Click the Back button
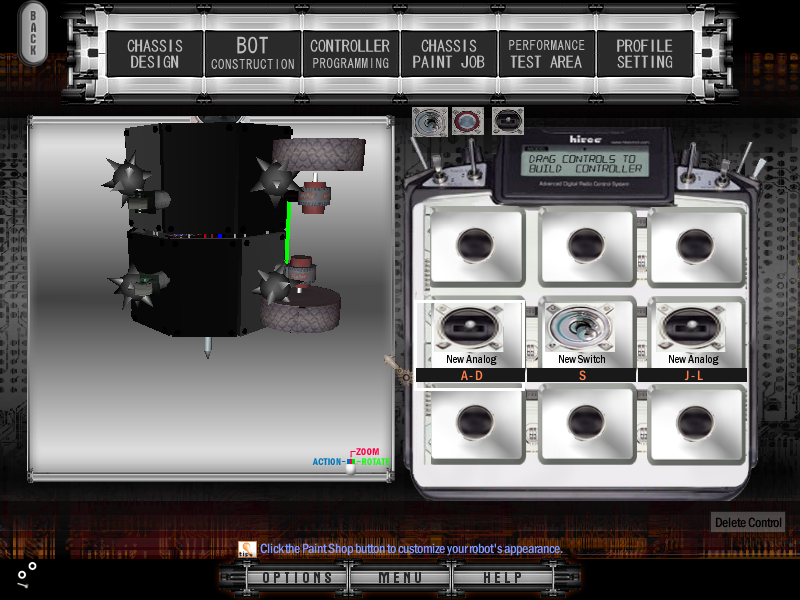This screenshot has height=600, width=800. pos(33,34)
